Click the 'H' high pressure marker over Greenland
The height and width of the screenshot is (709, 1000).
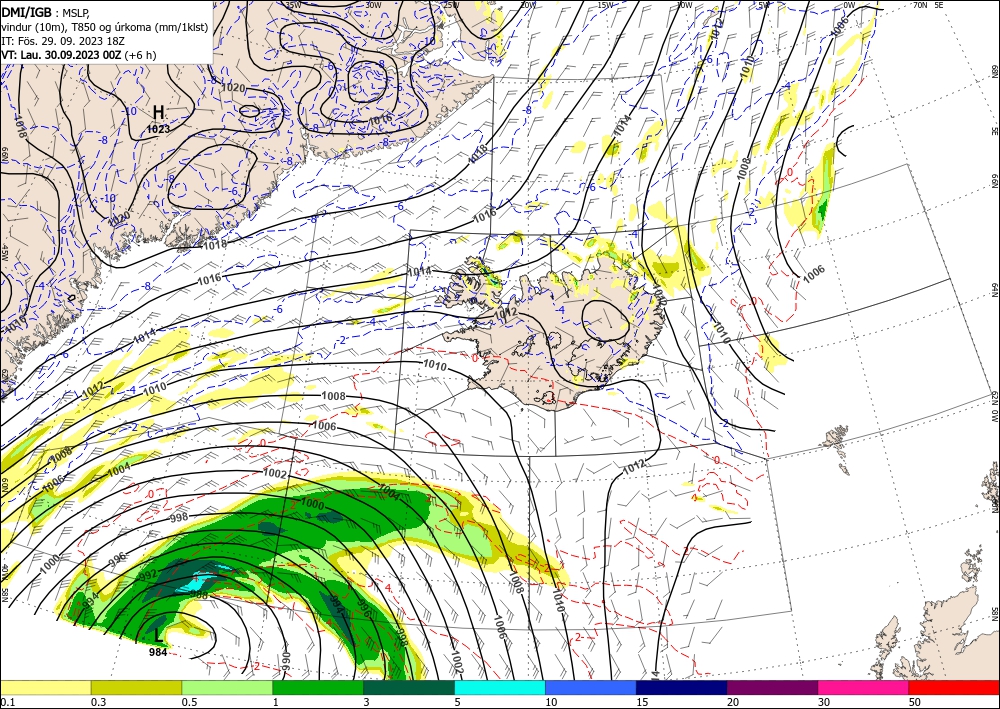(x=159, y=113)
